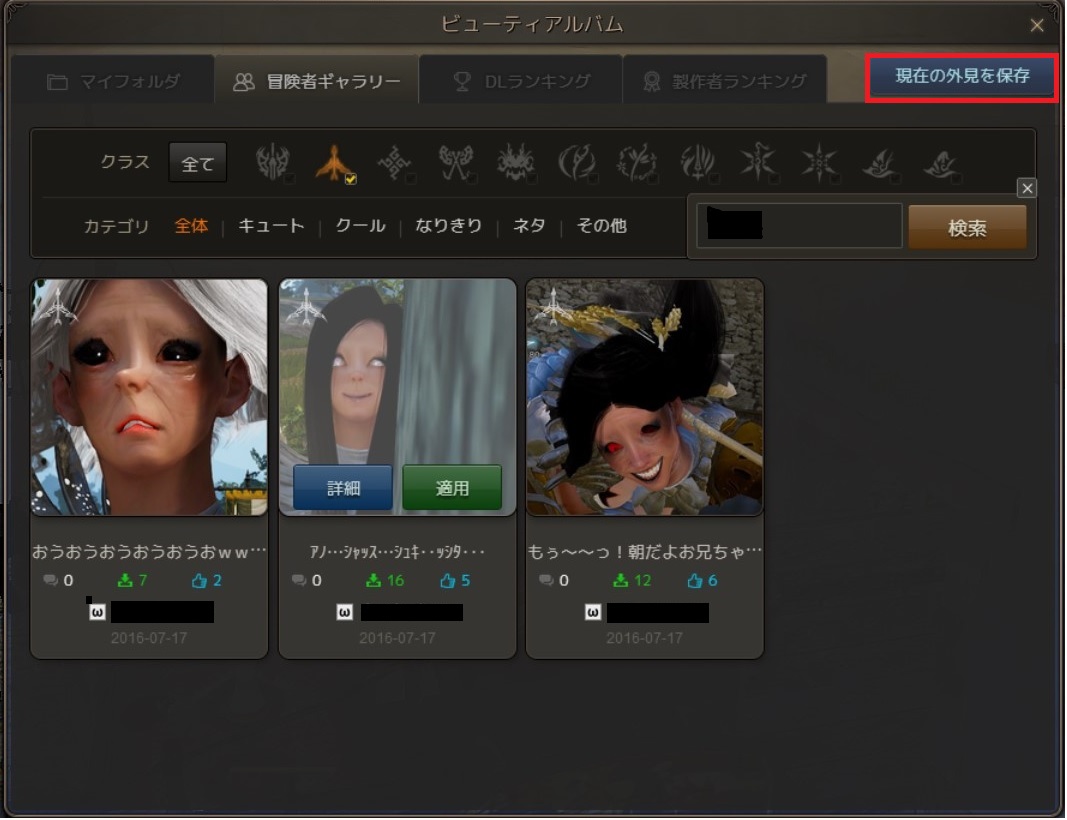Open the DLランキング tab
Image resolution: width=1067 pixels, height=820 pixels.
[x=521, y=81]
